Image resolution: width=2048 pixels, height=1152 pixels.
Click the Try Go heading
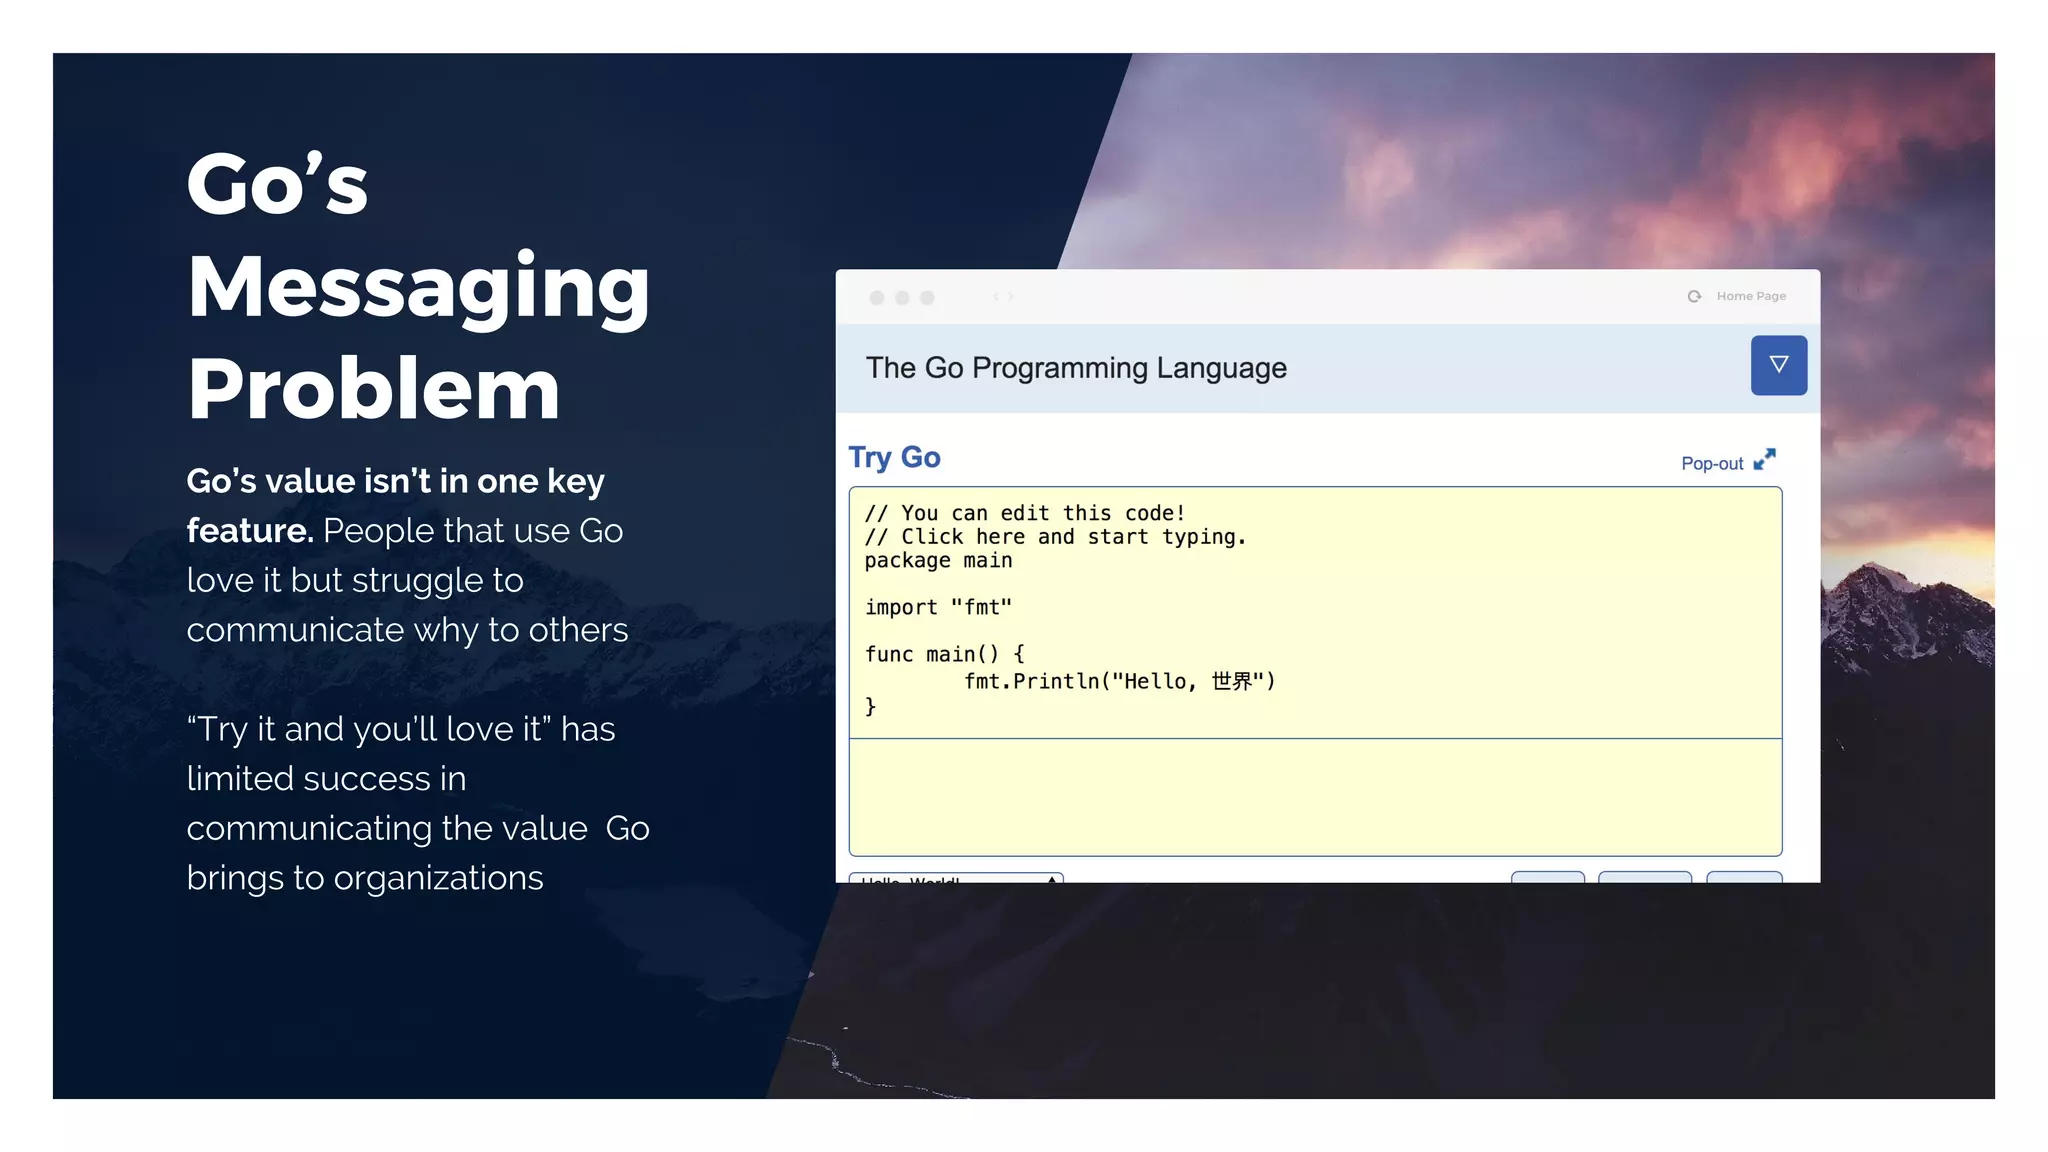click(894, 457)
